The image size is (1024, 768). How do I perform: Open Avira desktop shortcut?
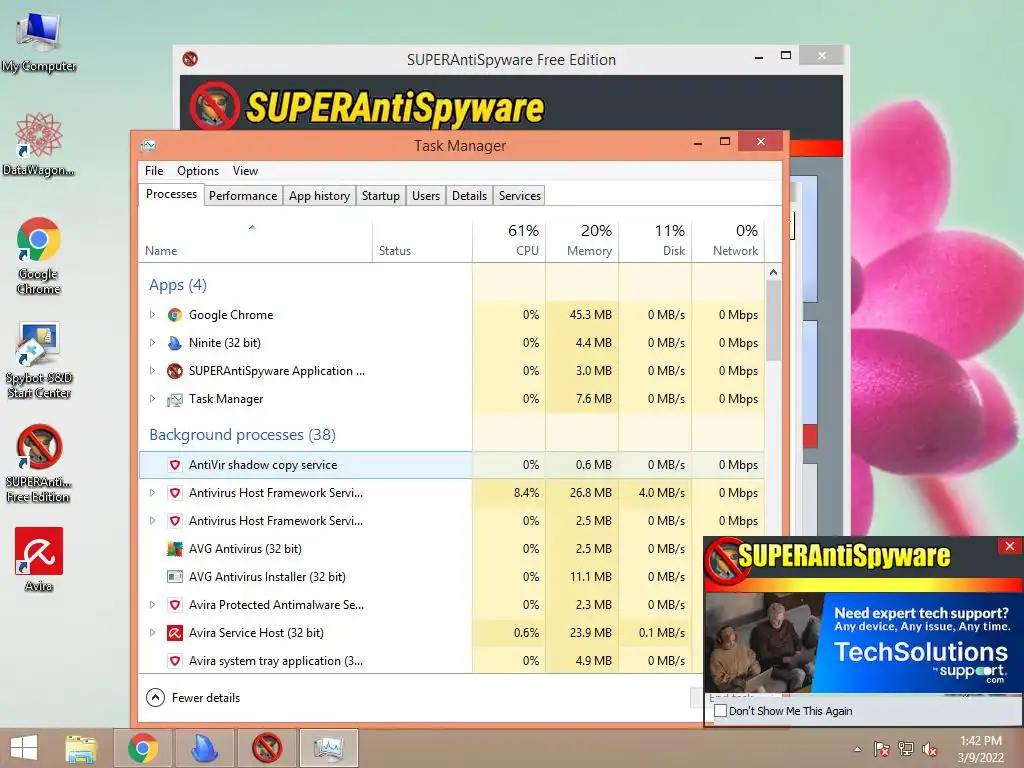click(x=39, y=560)
